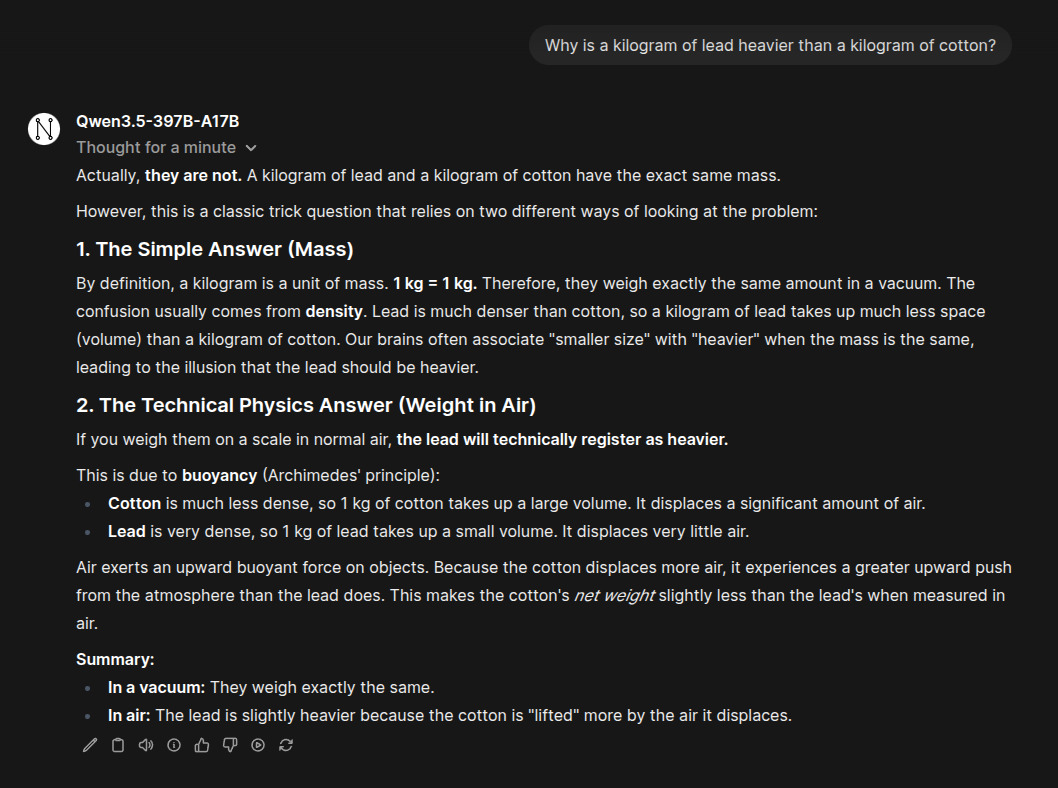The height and width of the screenshot is (788, 1058).
Task: Click the model name Qwen3.5-397B-A17B
Action: click(158, 122)
